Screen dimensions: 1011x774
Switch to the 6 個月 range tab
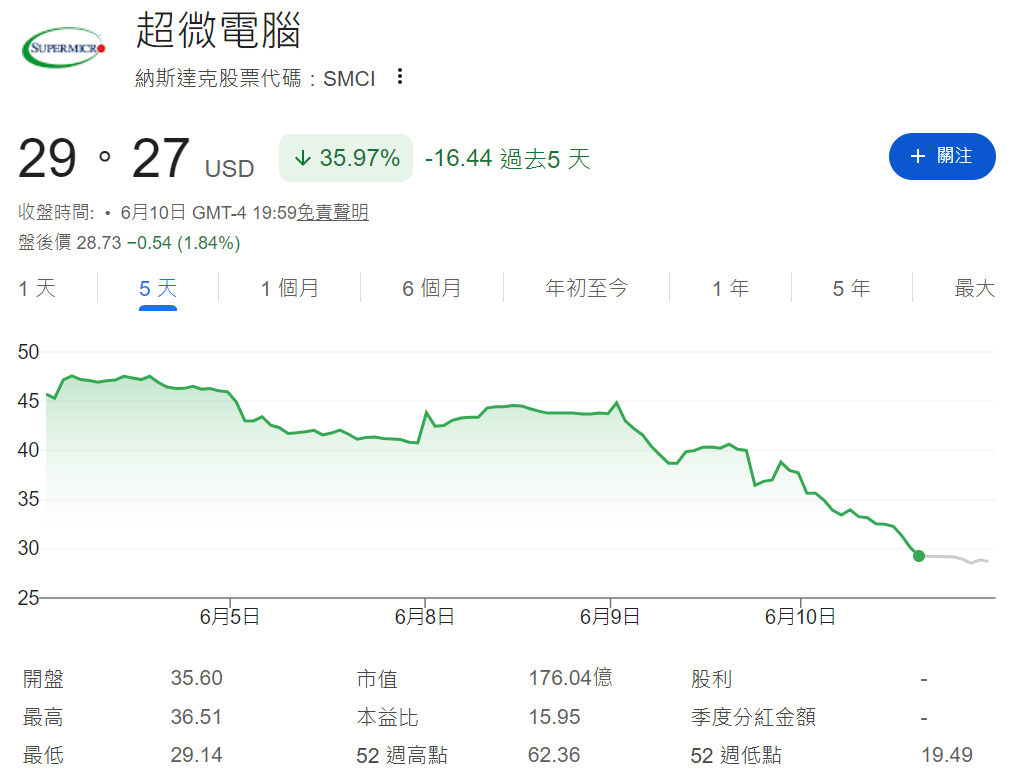tap(431, 288)
